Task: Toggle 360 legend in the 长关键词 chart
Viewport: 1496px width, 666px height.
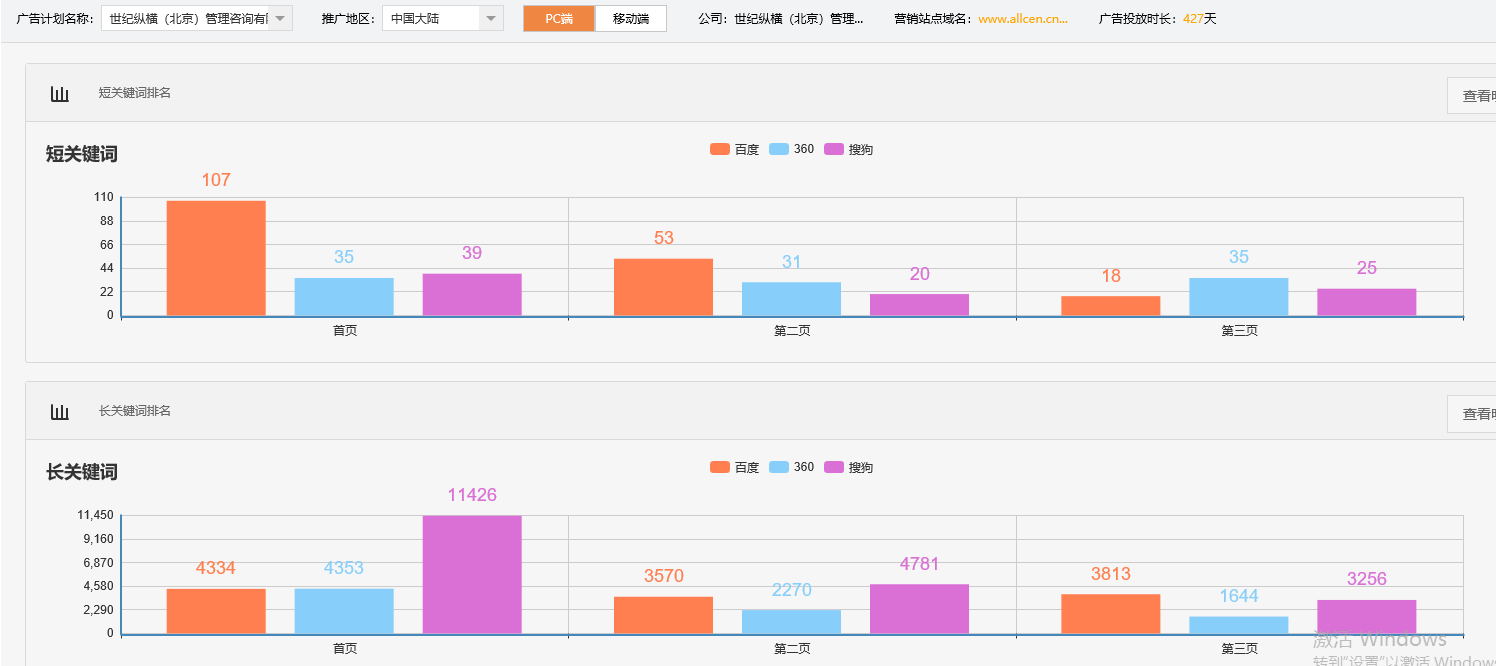Action: click(x=792, y=468)
